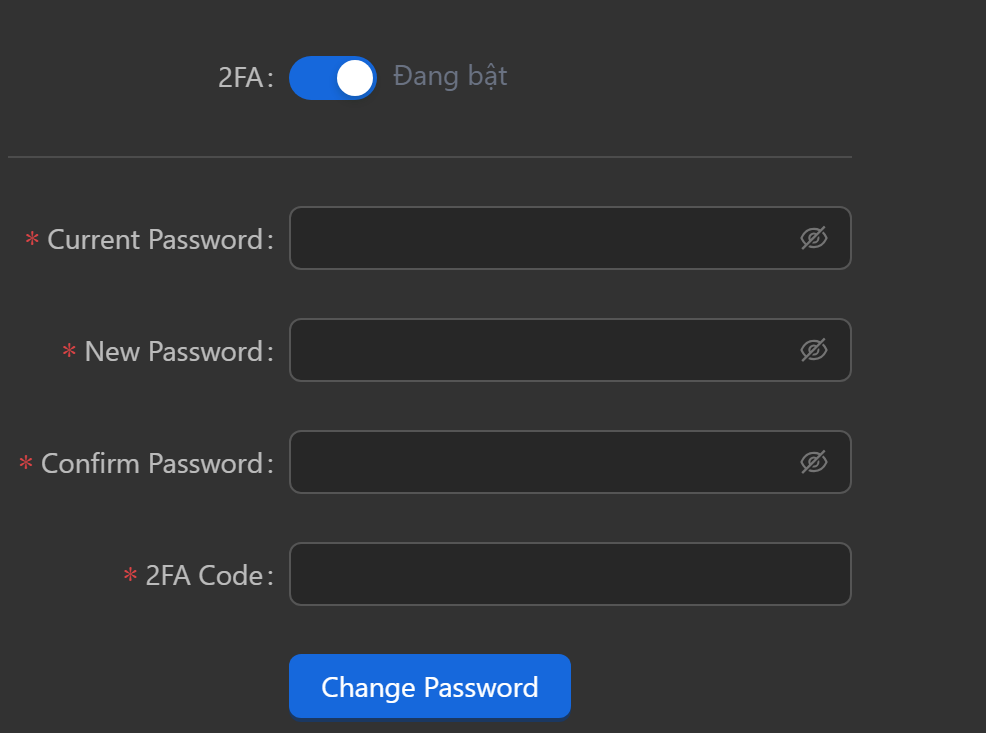The image size is (986, 733).
Task: Click the red asterisk beside 2FA Code
Action: pos(130,576)
